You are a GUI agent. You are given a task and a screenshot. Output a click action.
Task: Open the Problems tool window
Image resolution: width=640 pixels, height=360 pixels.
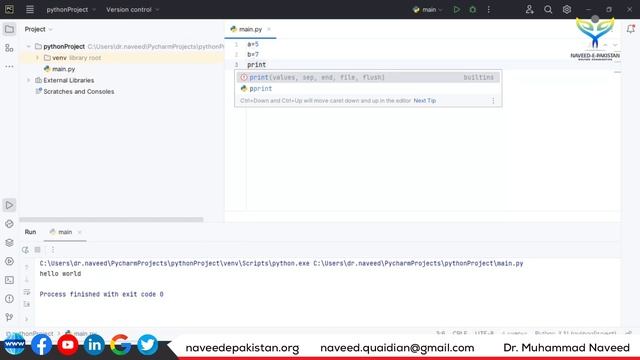9,299
